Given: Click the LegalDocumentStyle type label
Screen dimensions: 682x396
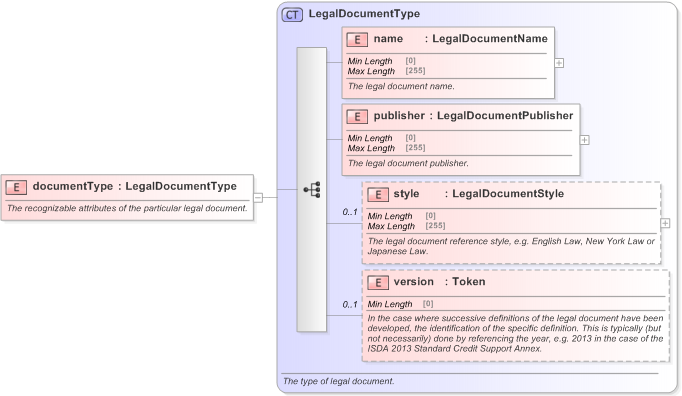Looking at the screenshot, I should [508, 194].
